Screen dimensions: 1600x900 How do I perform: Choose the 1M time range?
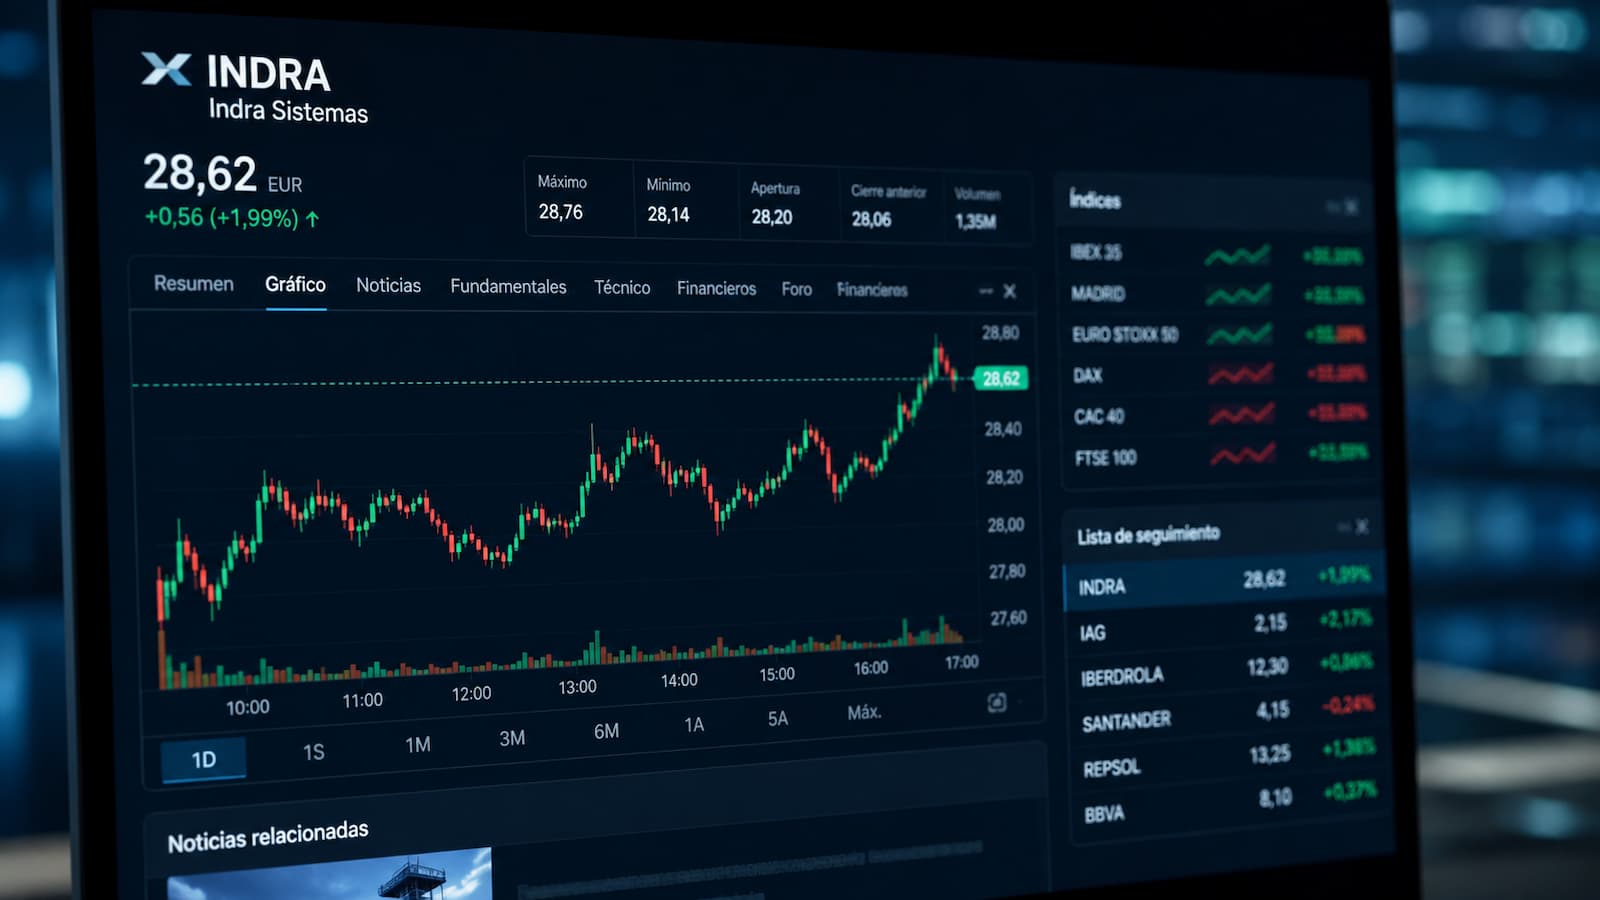point(418,745)
